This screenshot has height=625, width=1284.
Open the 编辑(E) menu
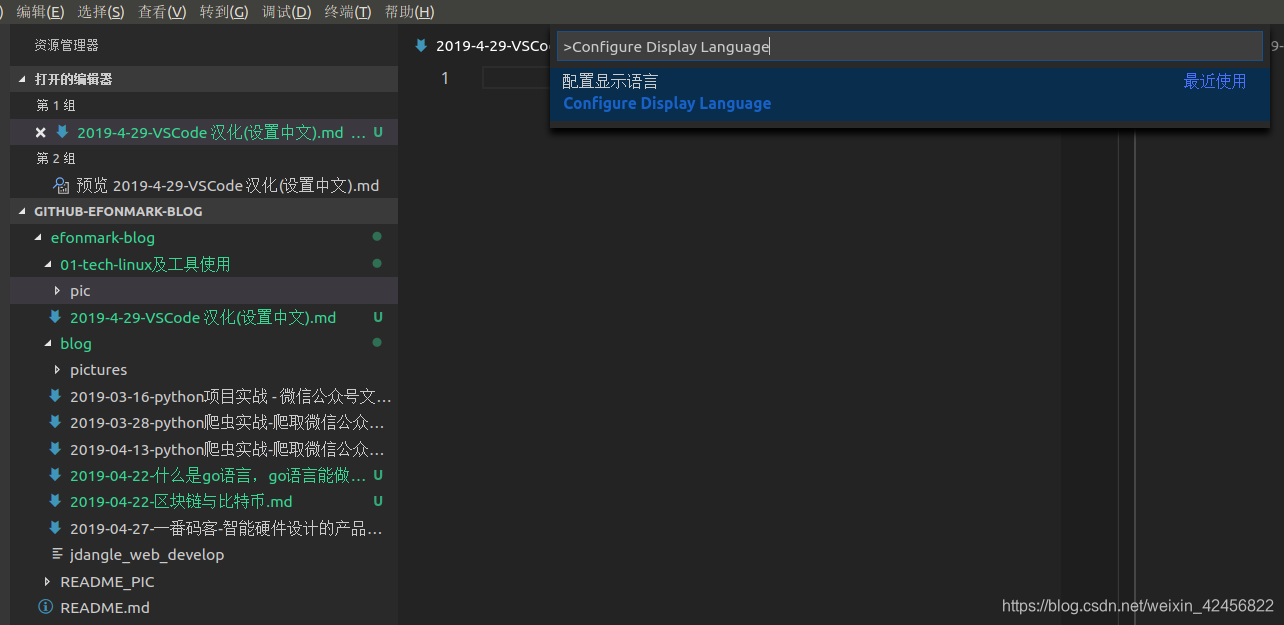tap(40, 12)
